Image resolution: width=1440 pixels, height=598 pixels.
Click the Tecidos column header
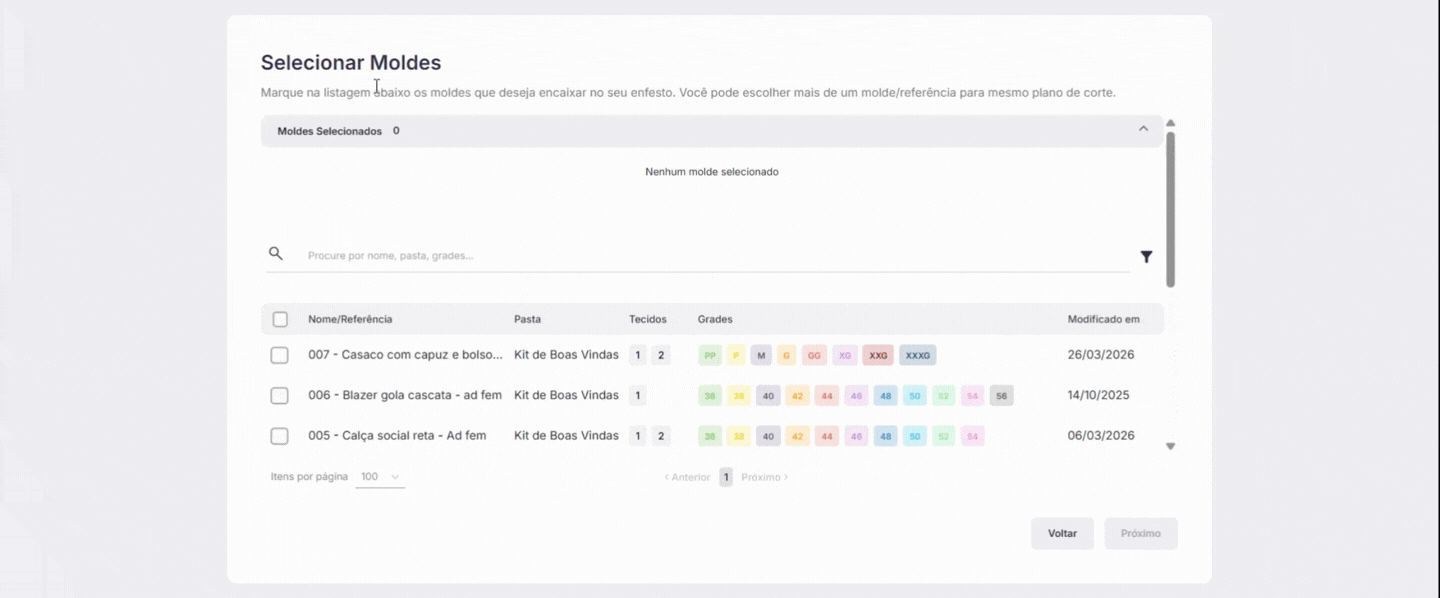click(x=648, y=319)
